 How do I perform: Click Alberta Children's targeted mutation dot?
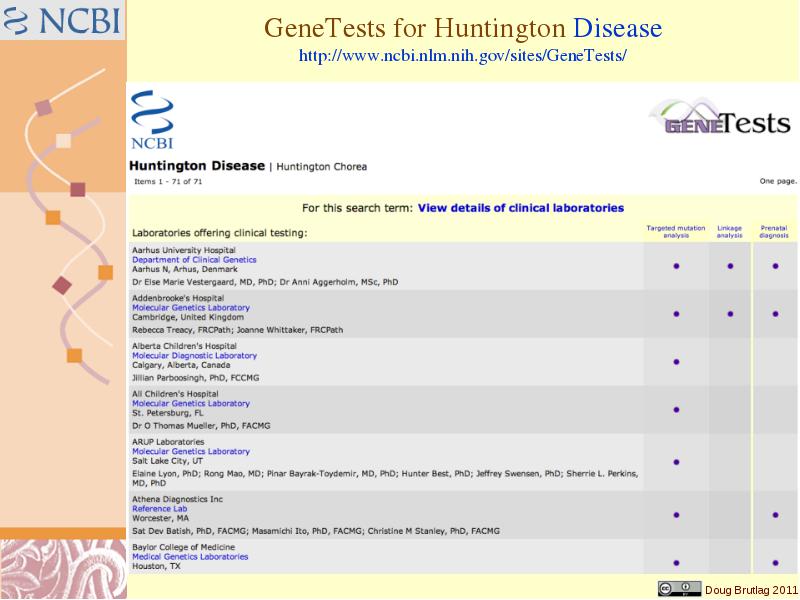tap(677, 362)
